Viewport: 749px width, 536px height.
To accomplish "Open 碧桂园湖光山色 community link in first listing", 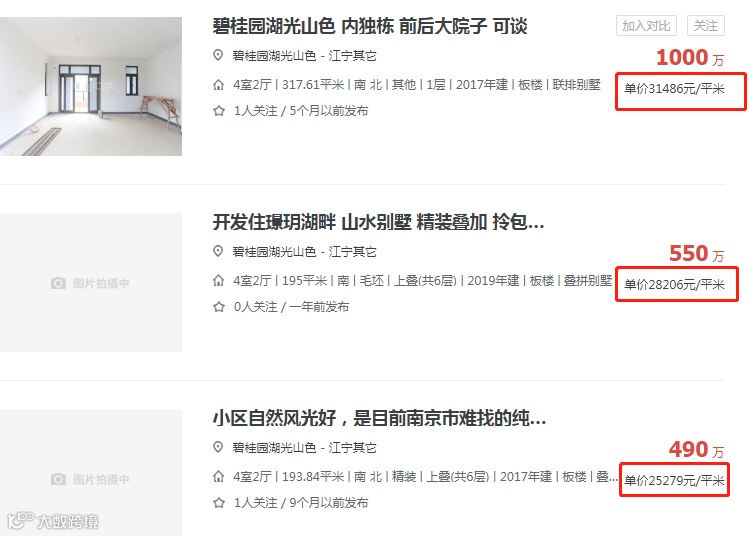I will click(274, 56).
